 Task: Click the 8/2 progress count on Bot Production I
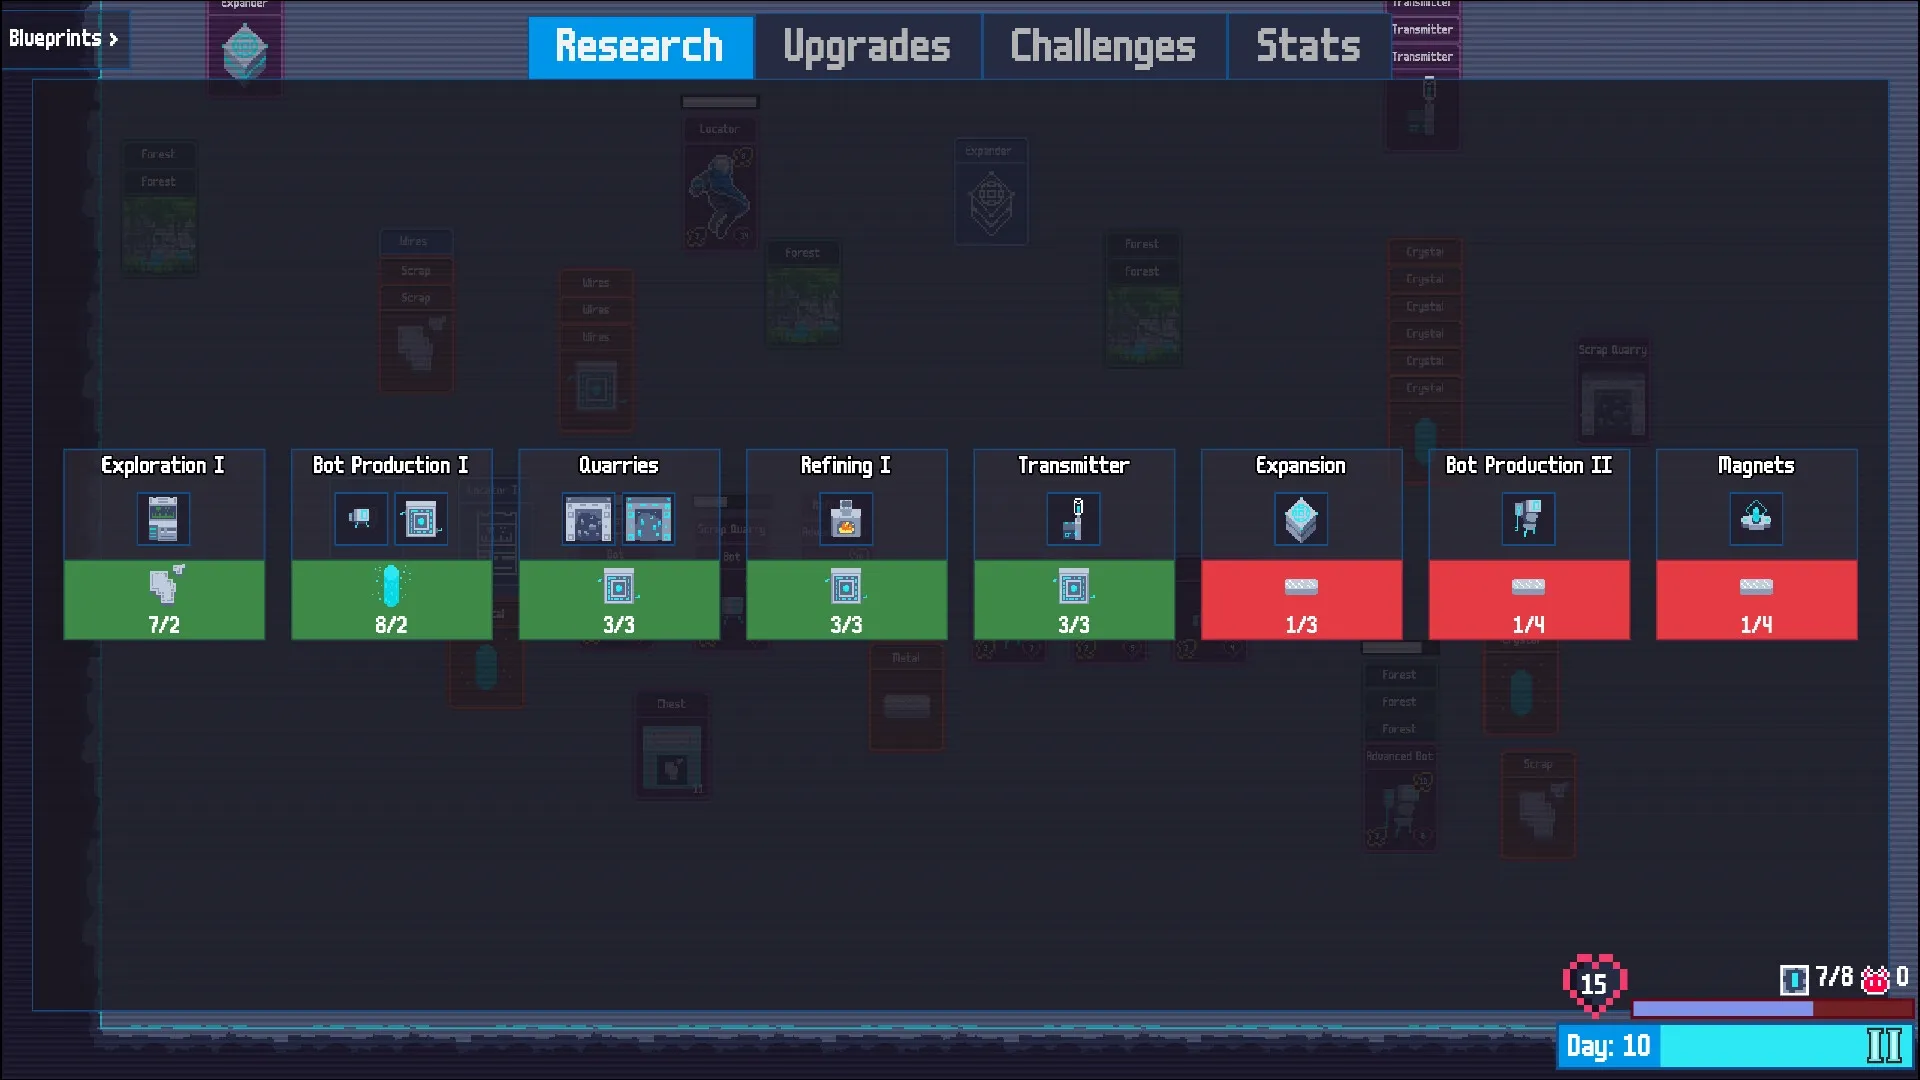(391, 625)
